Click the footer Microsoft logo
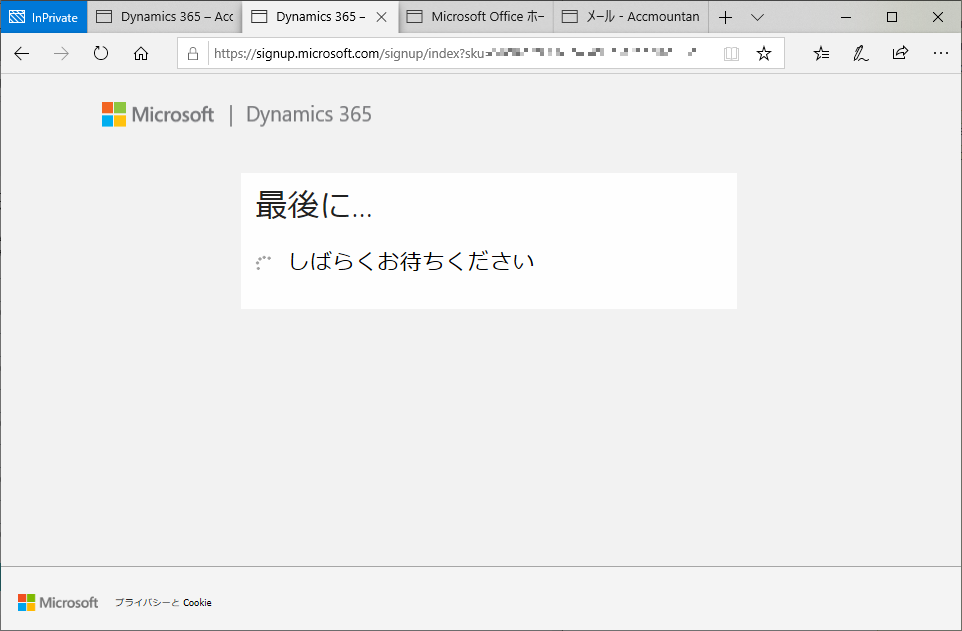This screenshot has height=631, width=962. click(x=58, y=602)
